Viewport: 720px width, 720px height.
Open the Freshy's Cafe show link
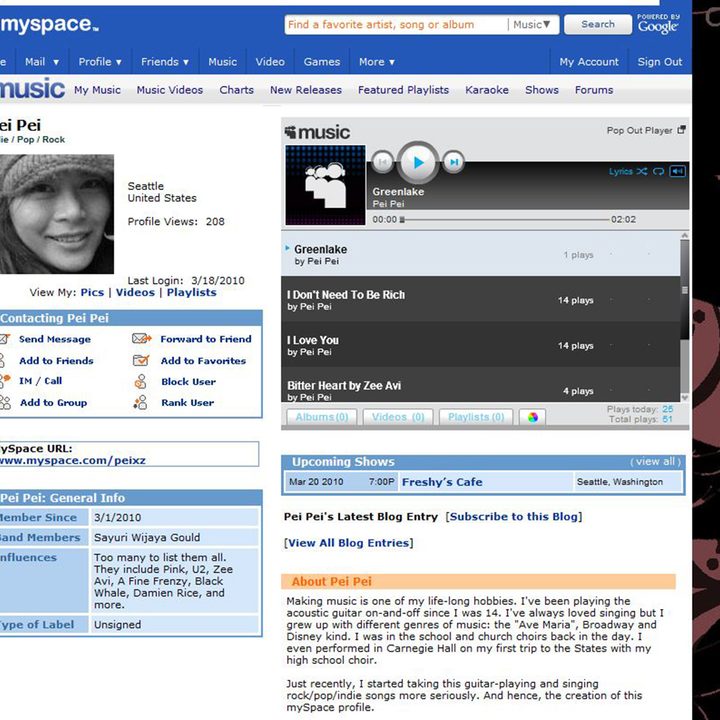point(442,482)
